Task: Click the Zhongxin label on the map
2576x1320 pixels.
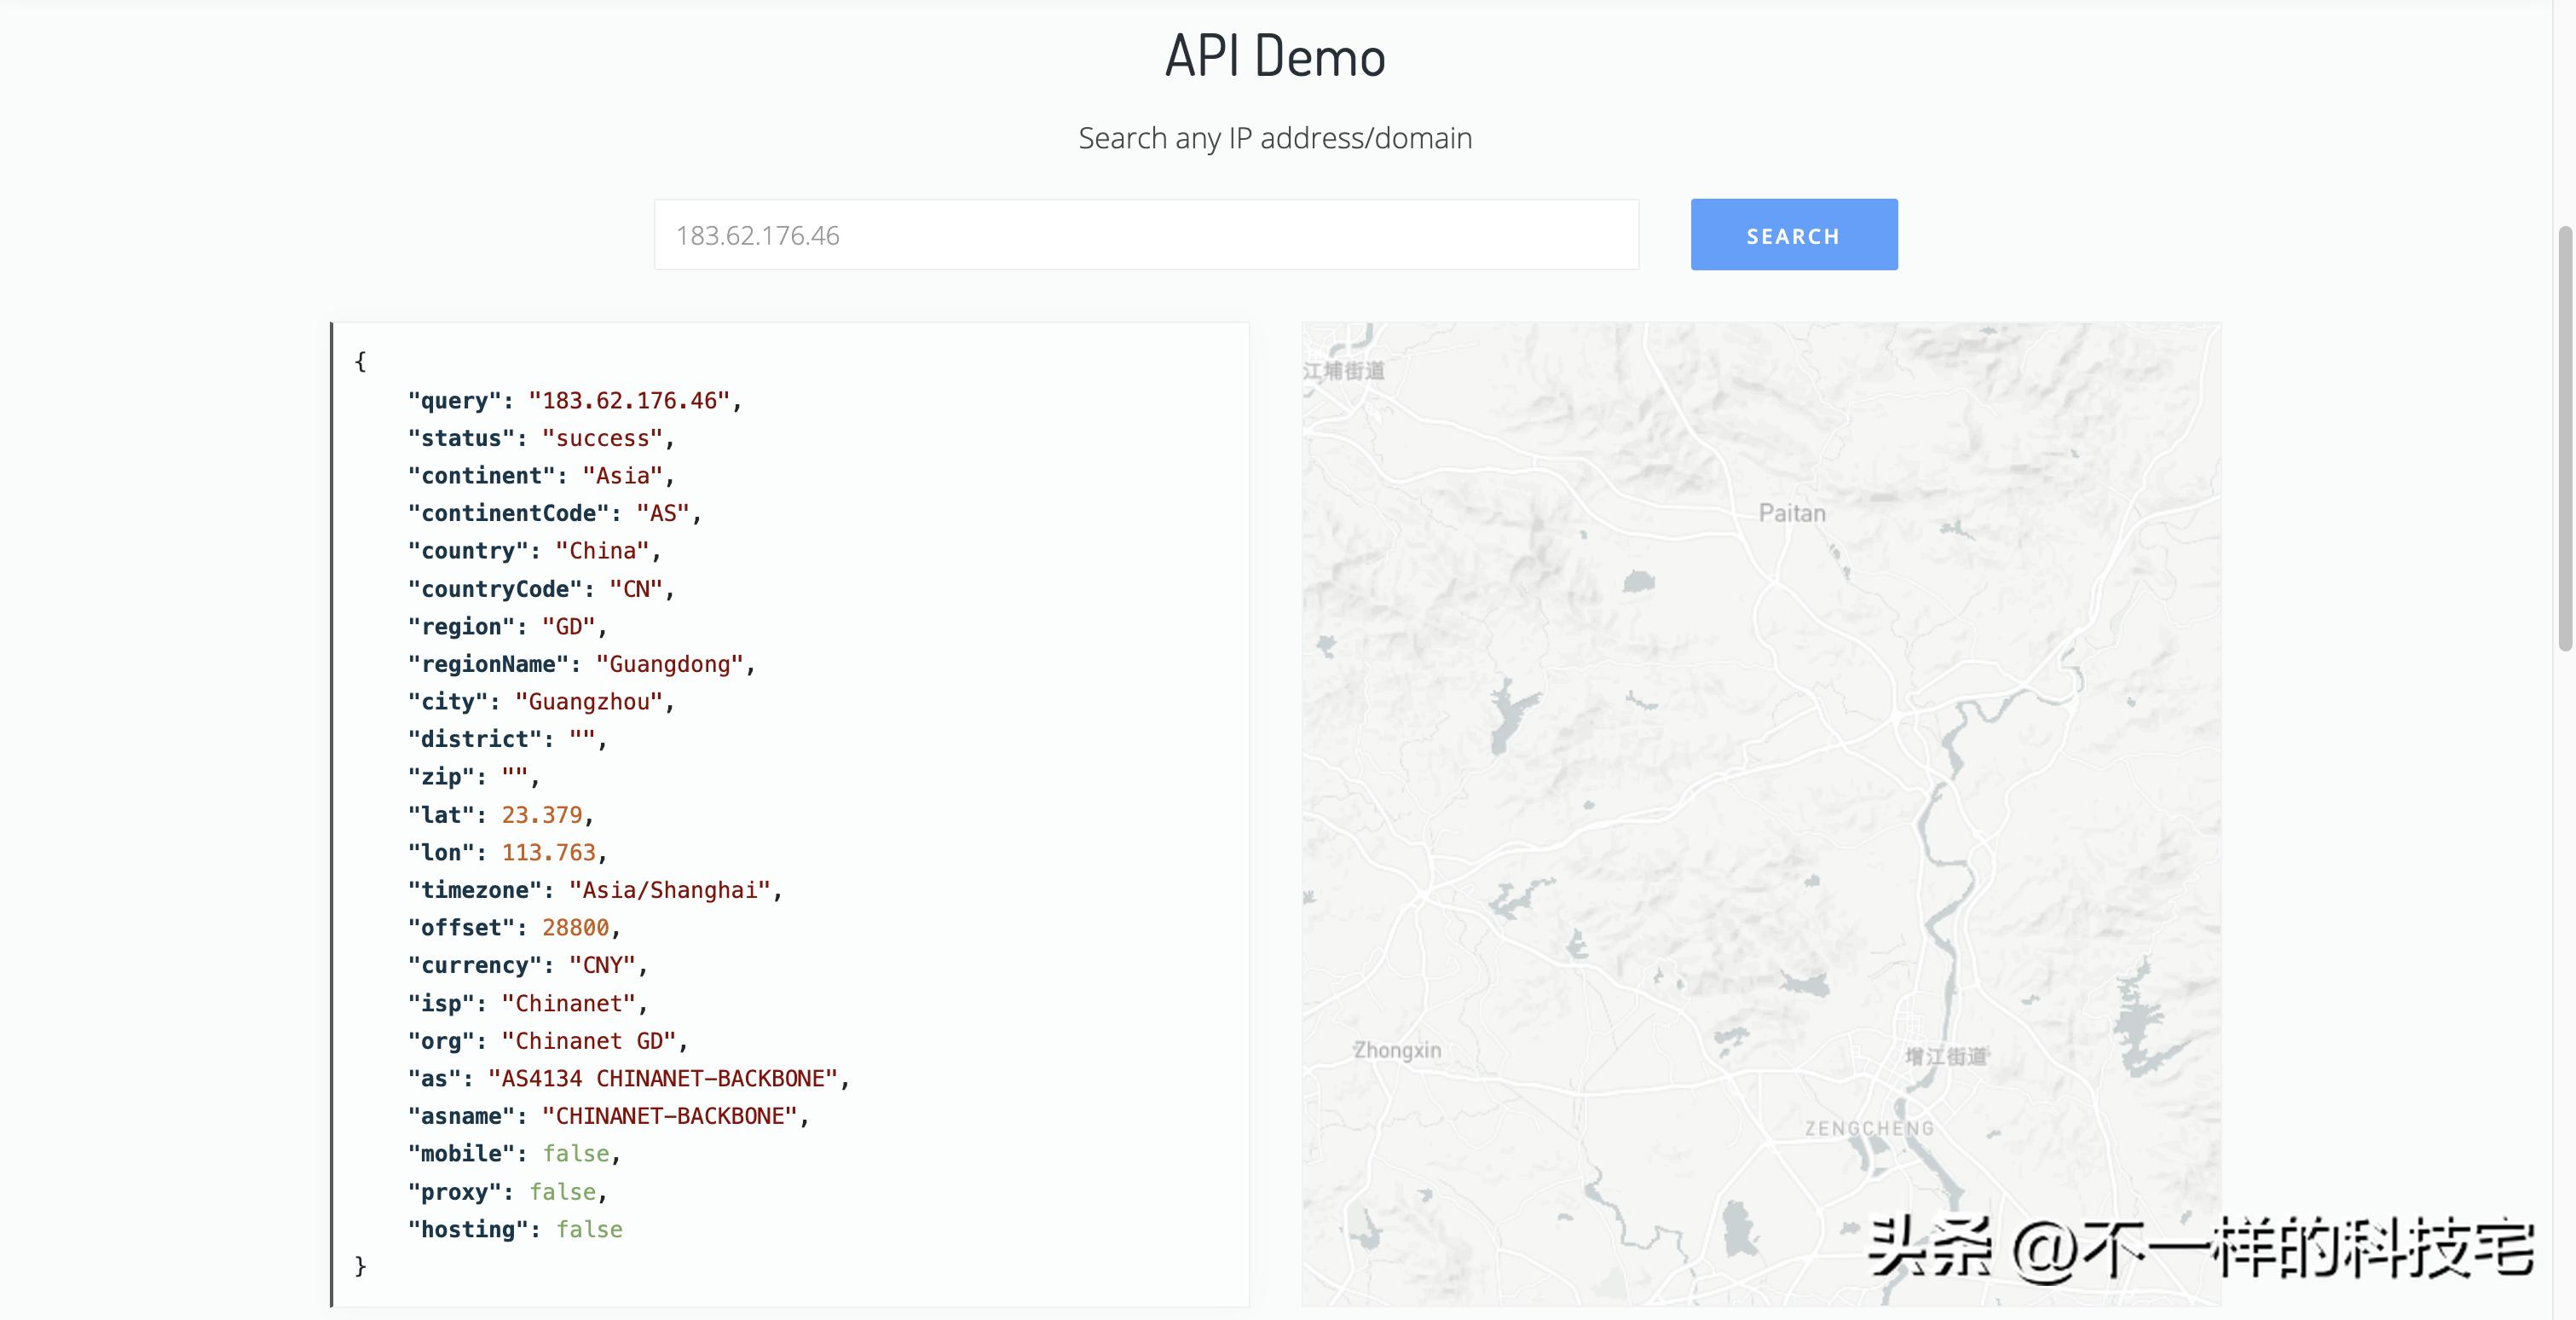Action: point(1396,1050)
